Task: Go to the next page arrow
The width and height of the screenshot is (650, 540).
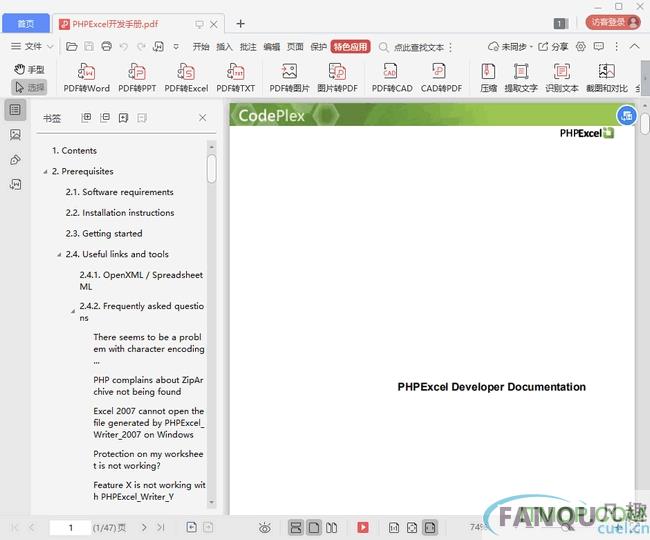Action: click(143, 528)
